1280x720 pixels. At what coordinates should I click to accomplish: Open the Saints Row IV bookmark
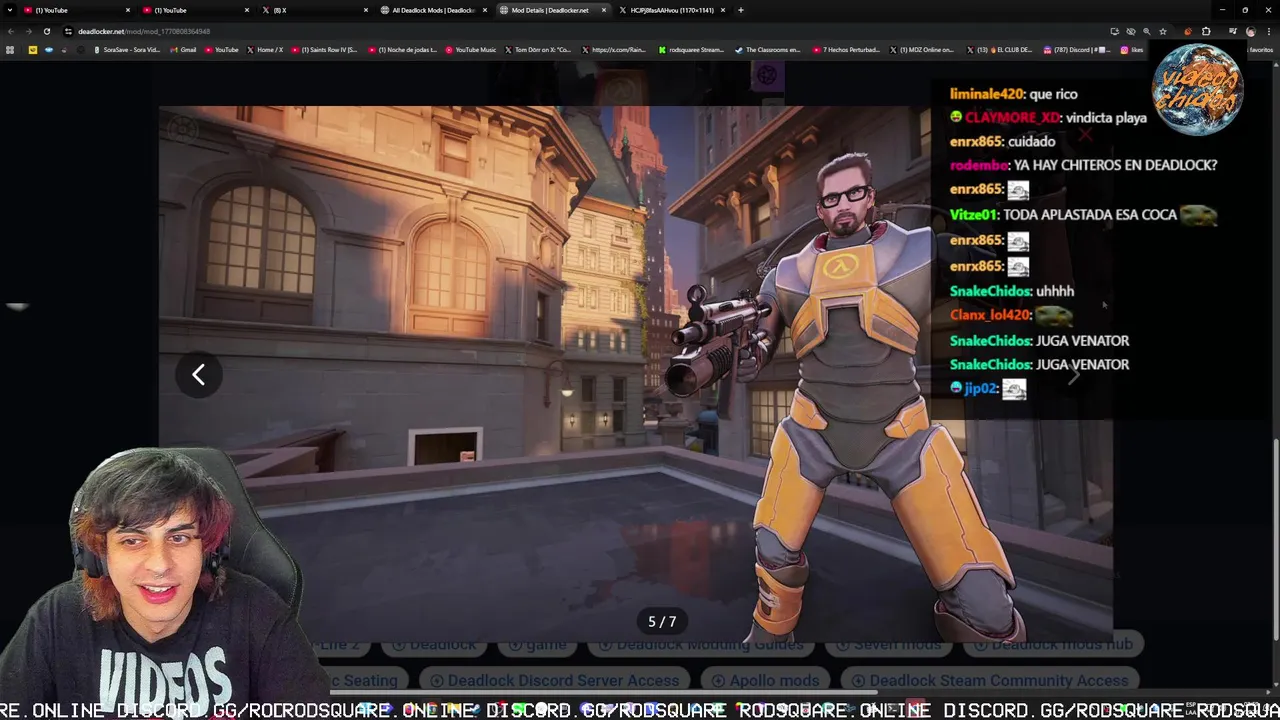[324, 49]
